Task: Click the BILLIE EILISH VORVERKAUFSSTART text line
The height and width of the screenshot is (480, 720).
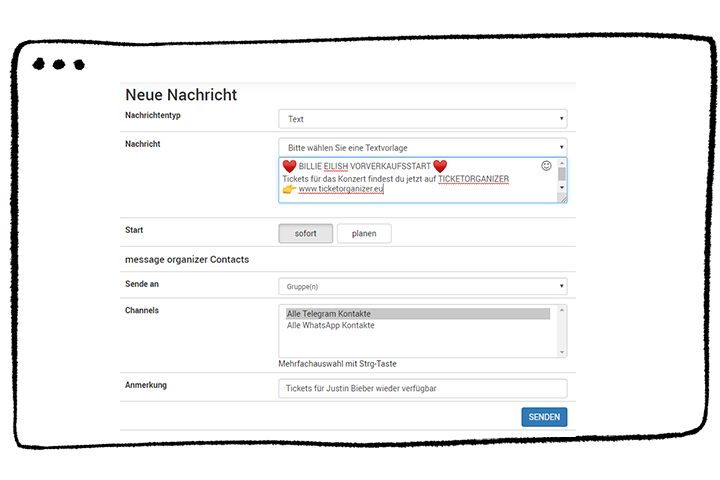Action: point(365,166)
